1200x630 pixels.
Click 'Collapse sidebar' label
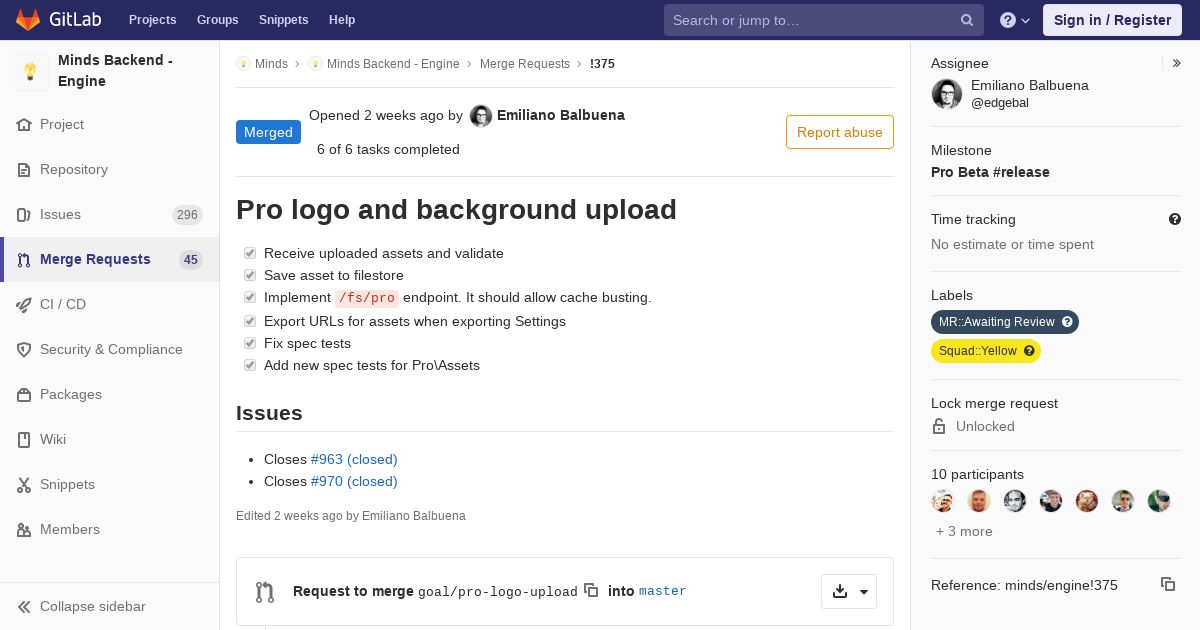[93, 607]
